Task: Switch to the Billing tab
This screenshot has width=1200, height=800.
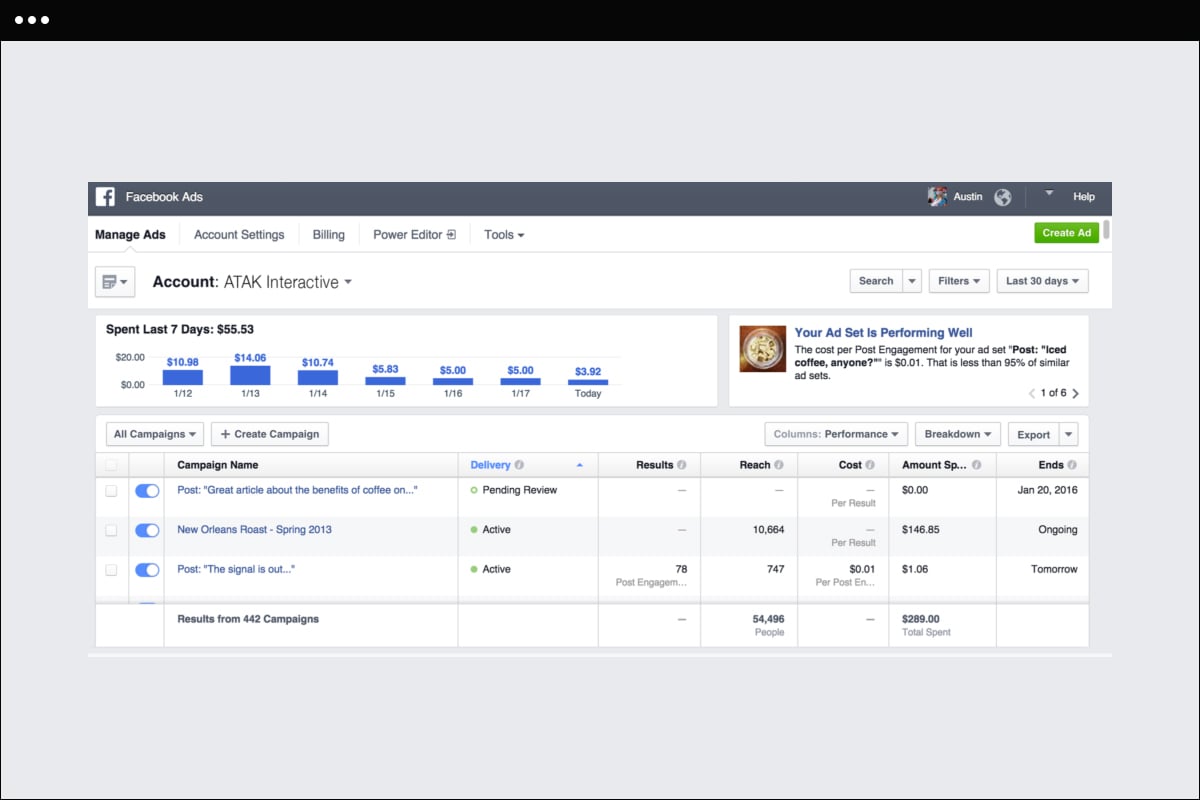Action: click(328, 235)
